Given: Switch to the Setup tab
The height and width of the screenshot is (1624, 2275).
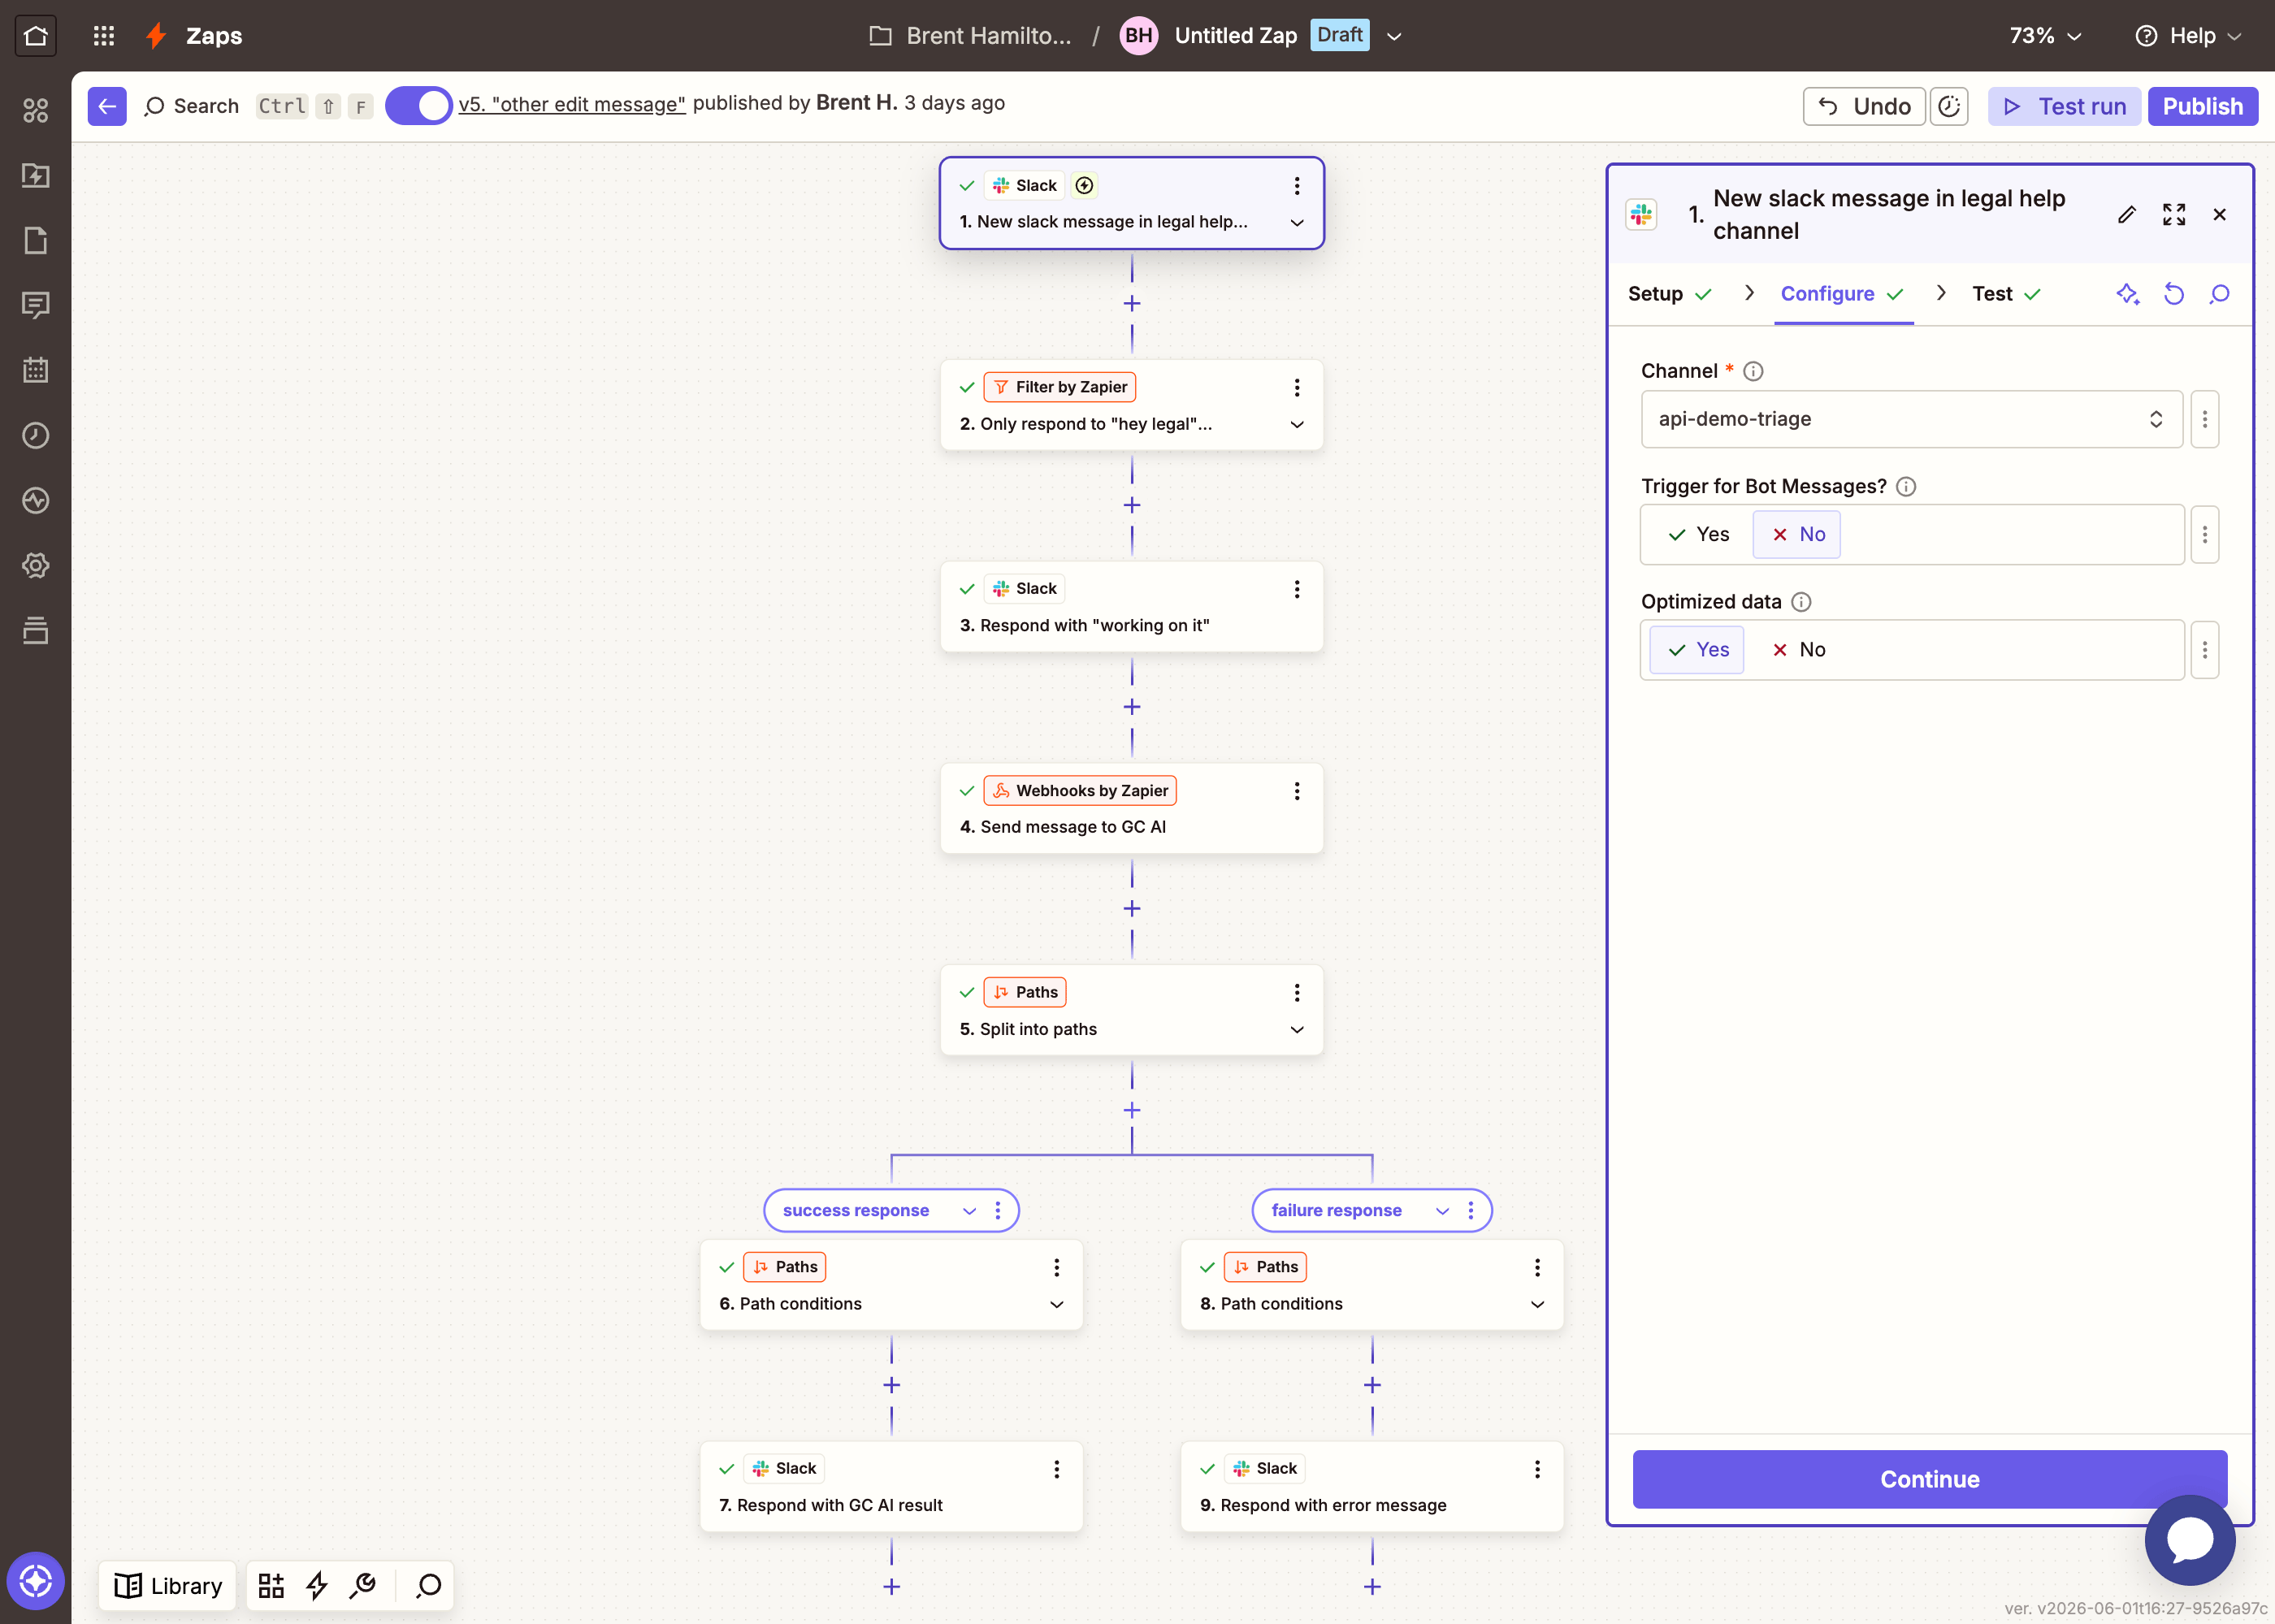Looking at the screenshot, I should tap(1670, 294).
